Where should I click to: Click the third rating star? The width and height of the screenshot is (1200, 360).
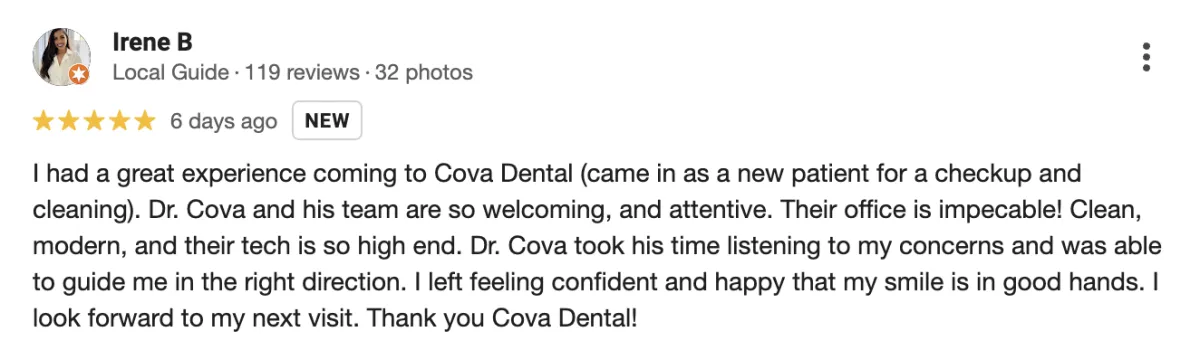click(x=94, y=121)
